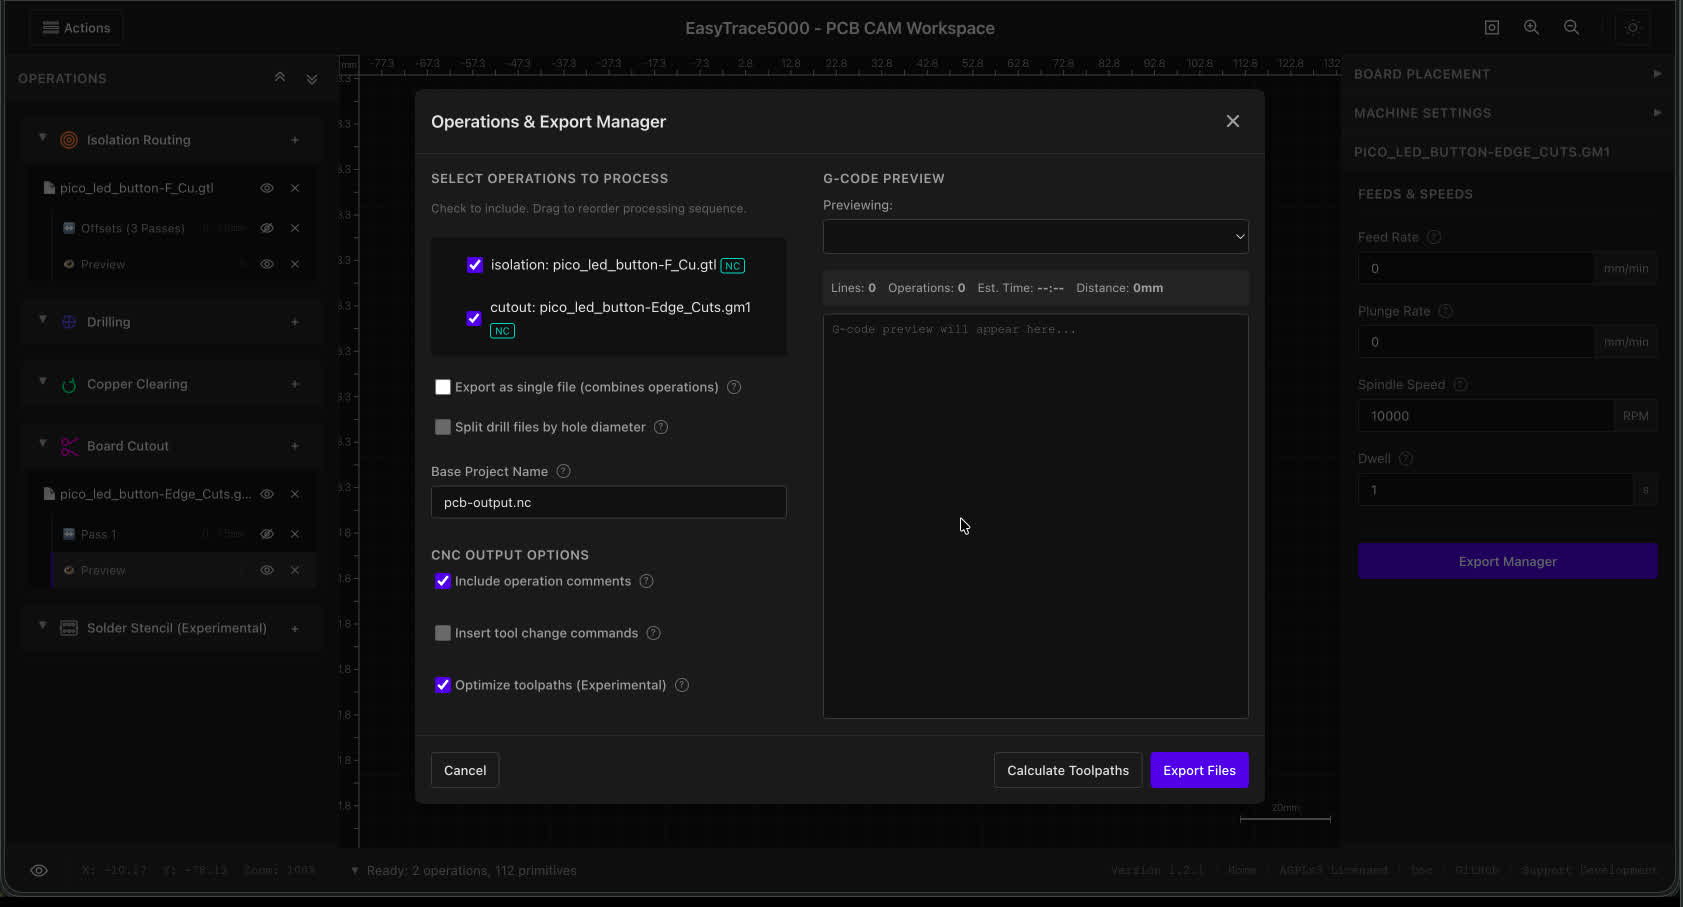Expand the status message log triangle
Viewport: 1683px width, 907px height.
coord(354,870)
